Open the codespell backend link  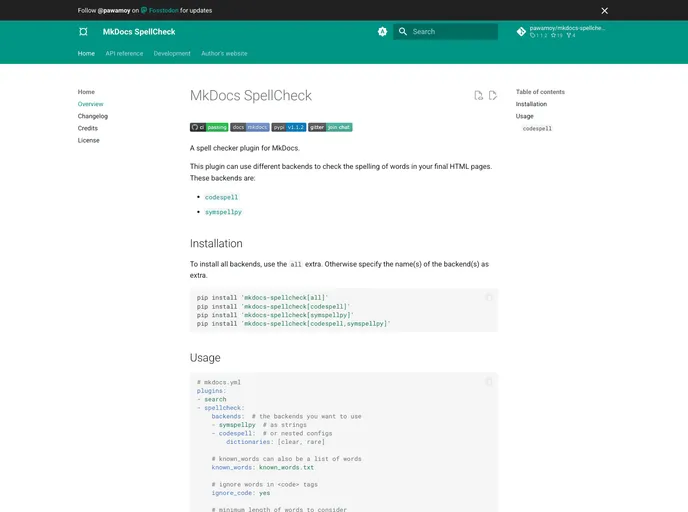222,197
